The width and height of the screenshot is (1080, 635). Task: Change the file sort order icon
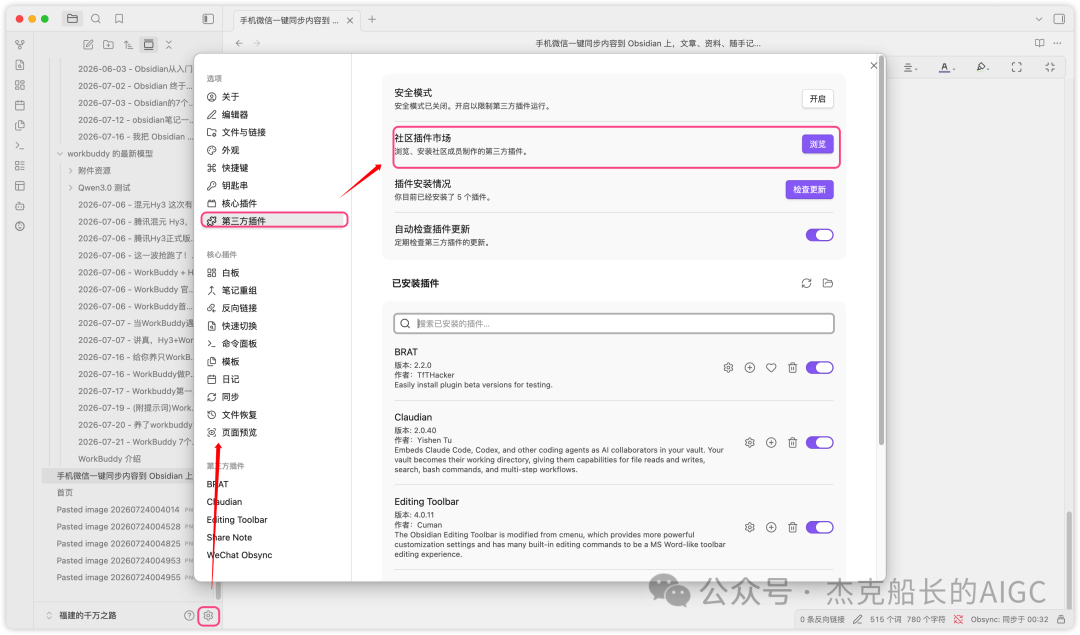point(128,45)
